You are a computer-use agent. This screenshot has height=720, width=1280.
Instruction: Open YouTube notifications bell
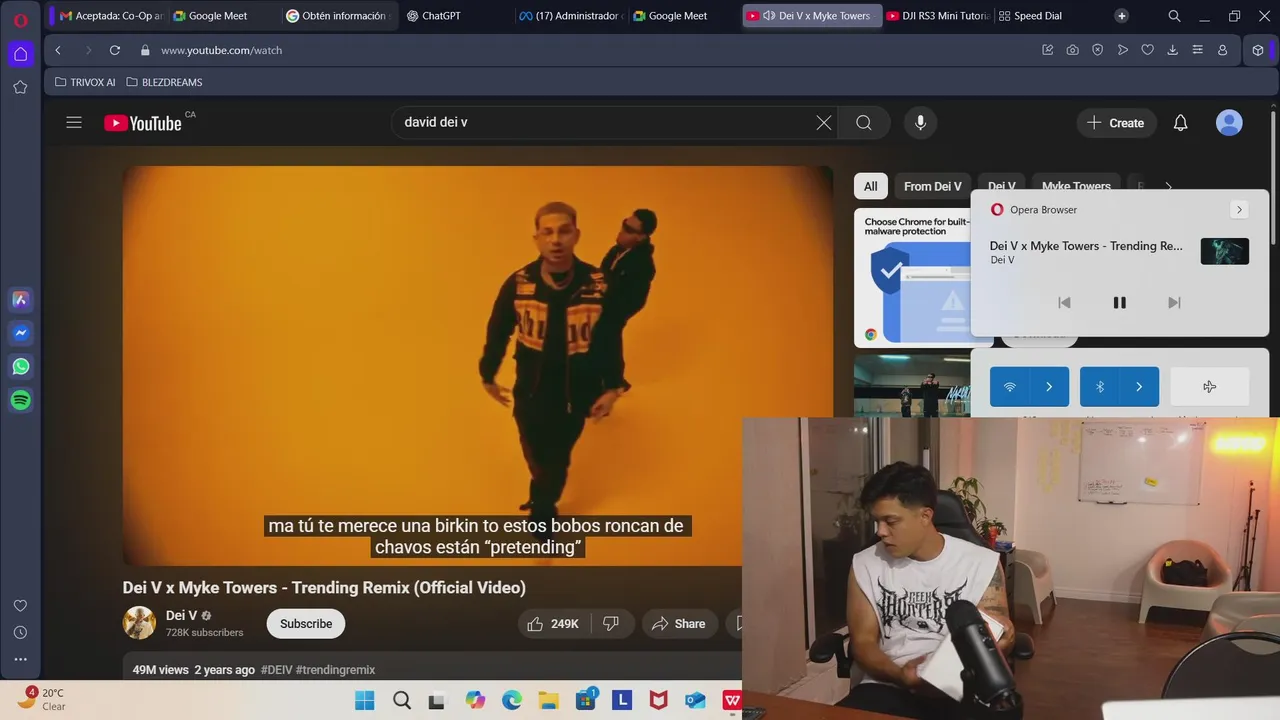point(1180,123)
